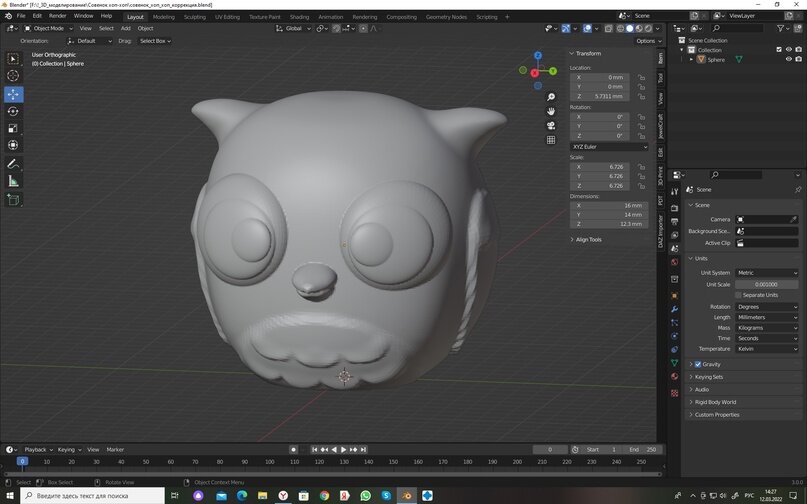Screen dimensions: 807x504
Task: Toggle Collection exclude checkbox in outliner
Action: click(779, 49)
